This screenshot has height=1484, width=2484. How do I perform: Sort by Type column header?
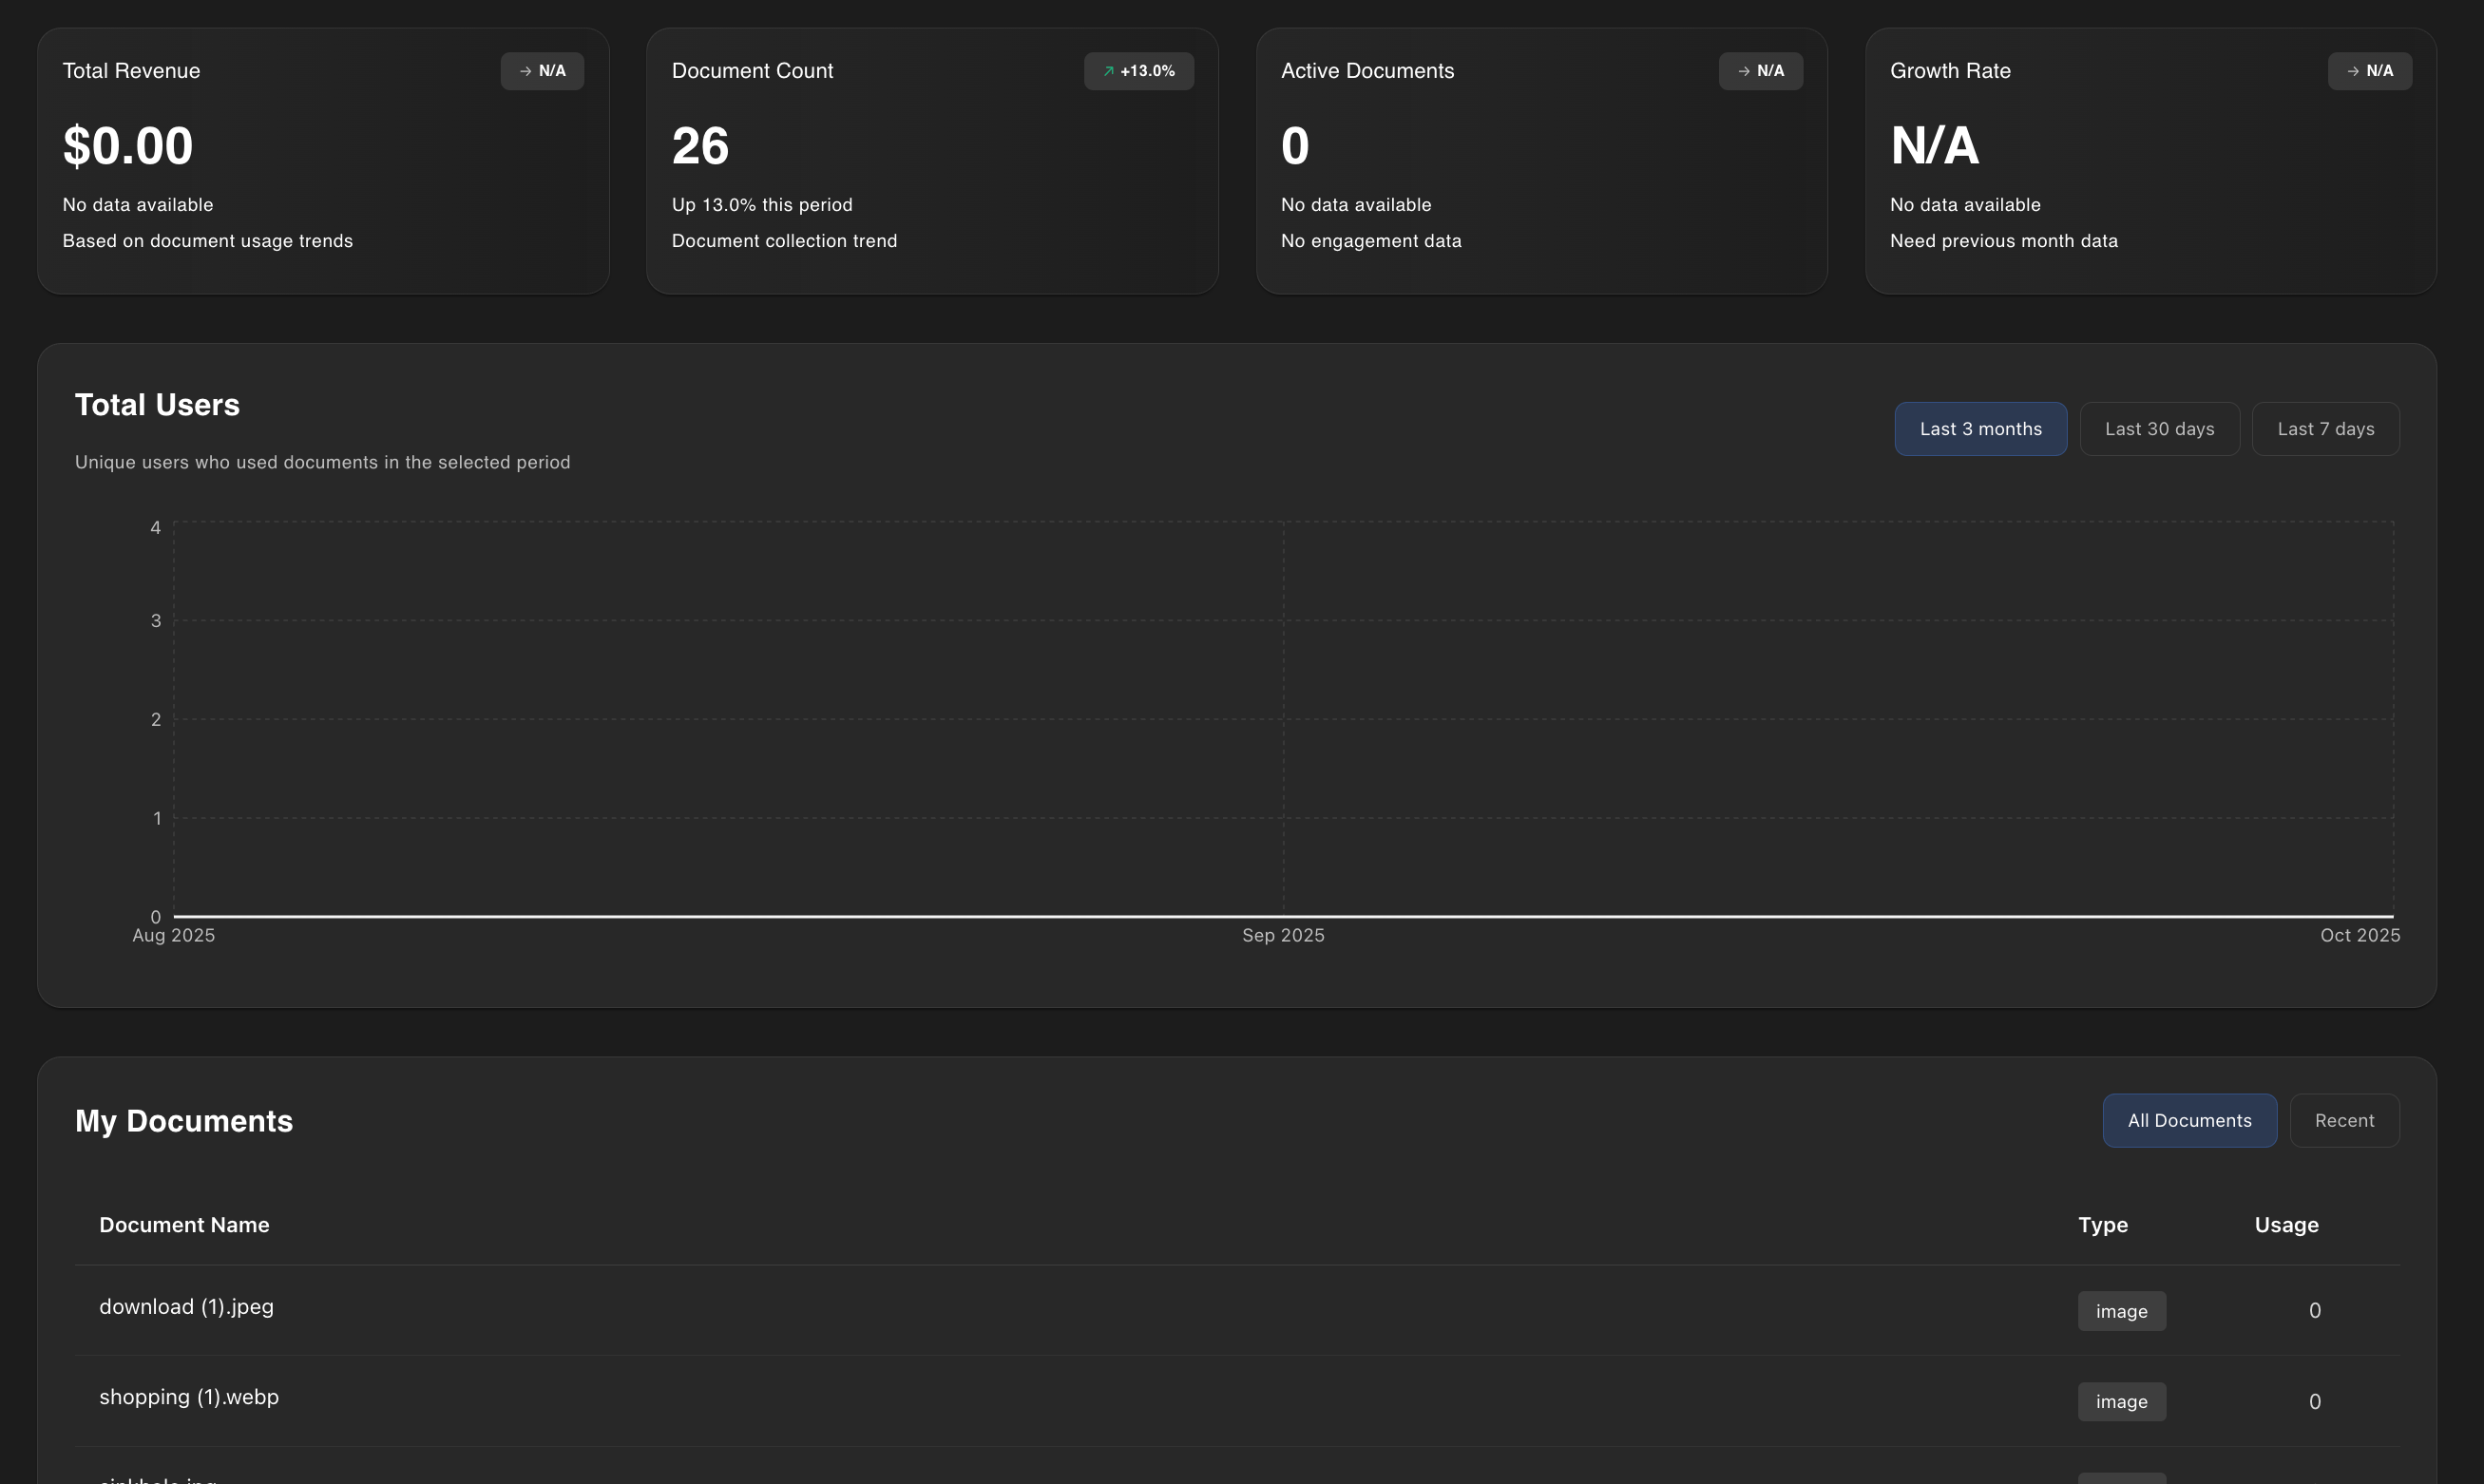2102,1225
